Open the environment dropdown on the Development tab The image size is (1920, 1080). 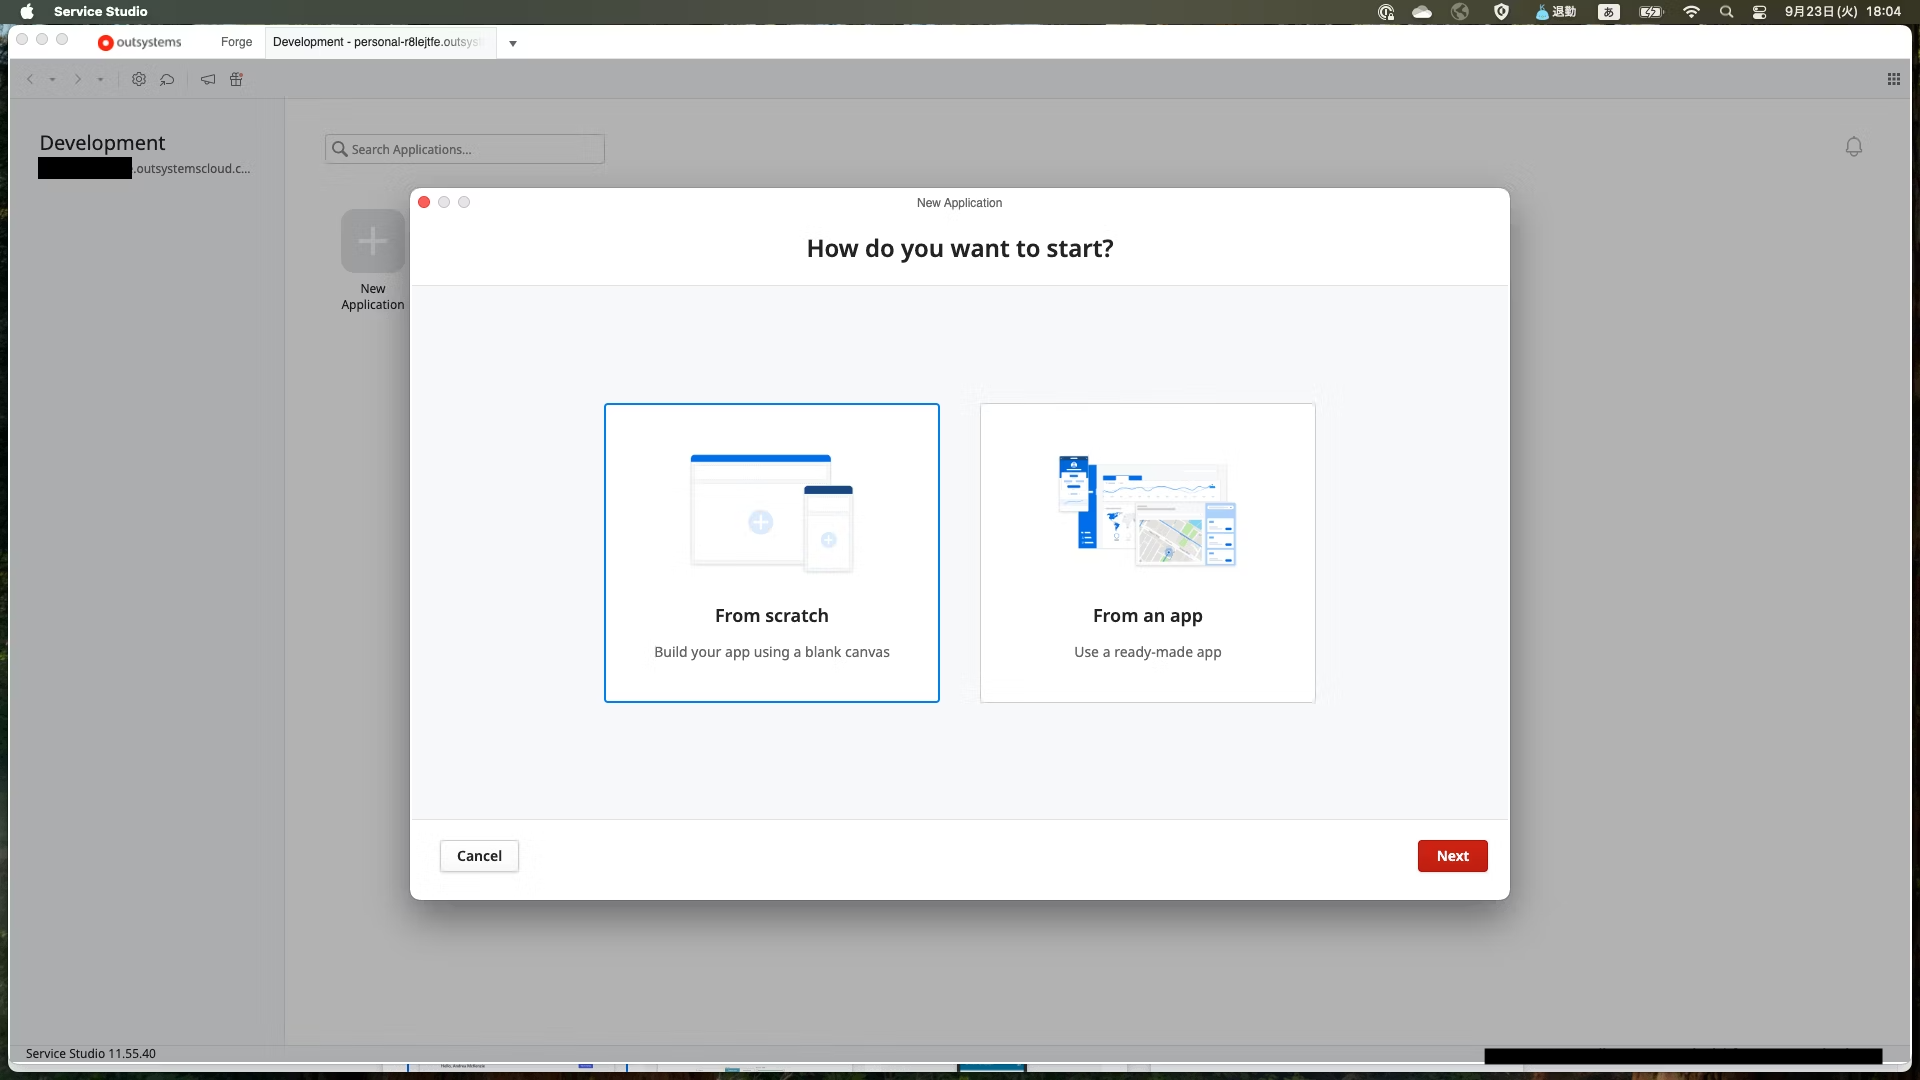tap(513, 43)
